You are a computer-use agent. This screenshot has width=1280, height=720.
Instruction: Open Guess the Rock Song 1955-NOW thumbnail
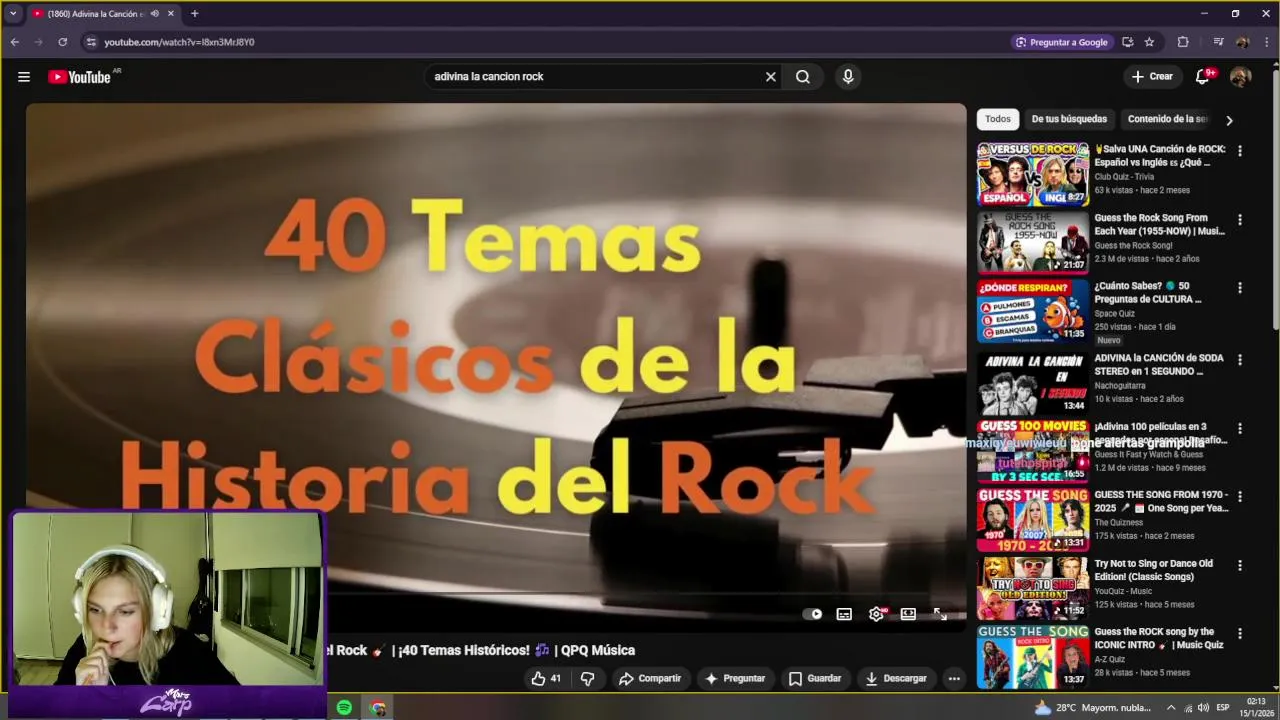(x=1033, y=242)
